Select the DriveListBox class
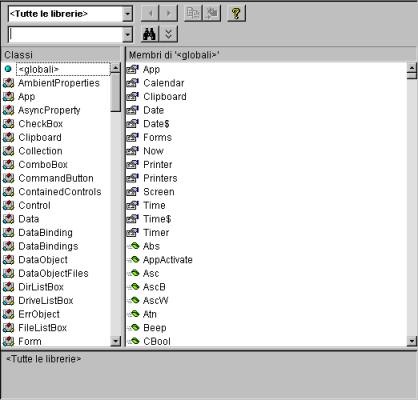418x400 pixels. 45,301
